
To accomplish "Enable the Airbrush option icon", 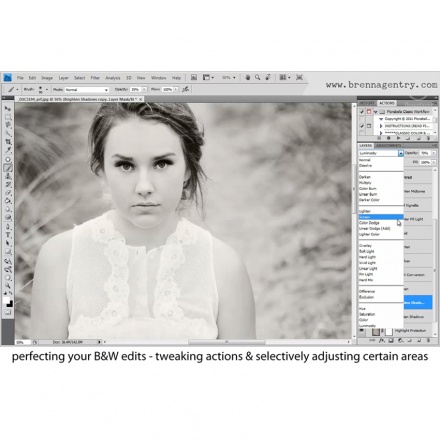I will point(186,89).
